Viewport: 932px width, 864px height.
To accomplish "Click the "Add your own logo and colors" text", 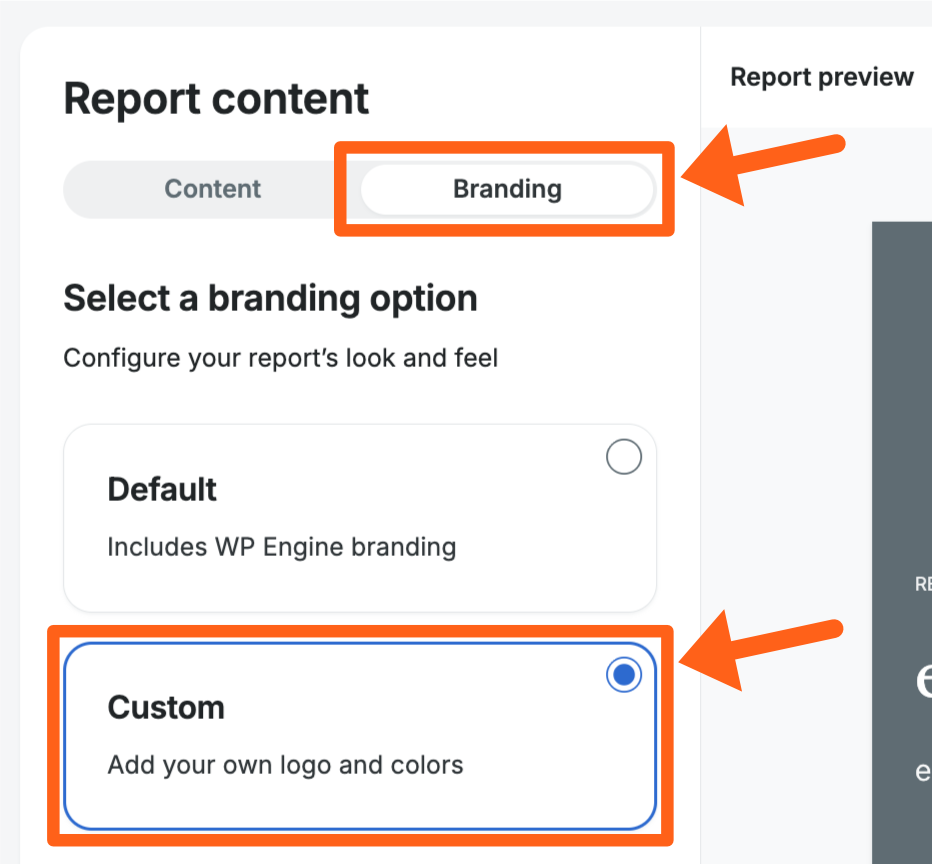I will coord(285,766).
